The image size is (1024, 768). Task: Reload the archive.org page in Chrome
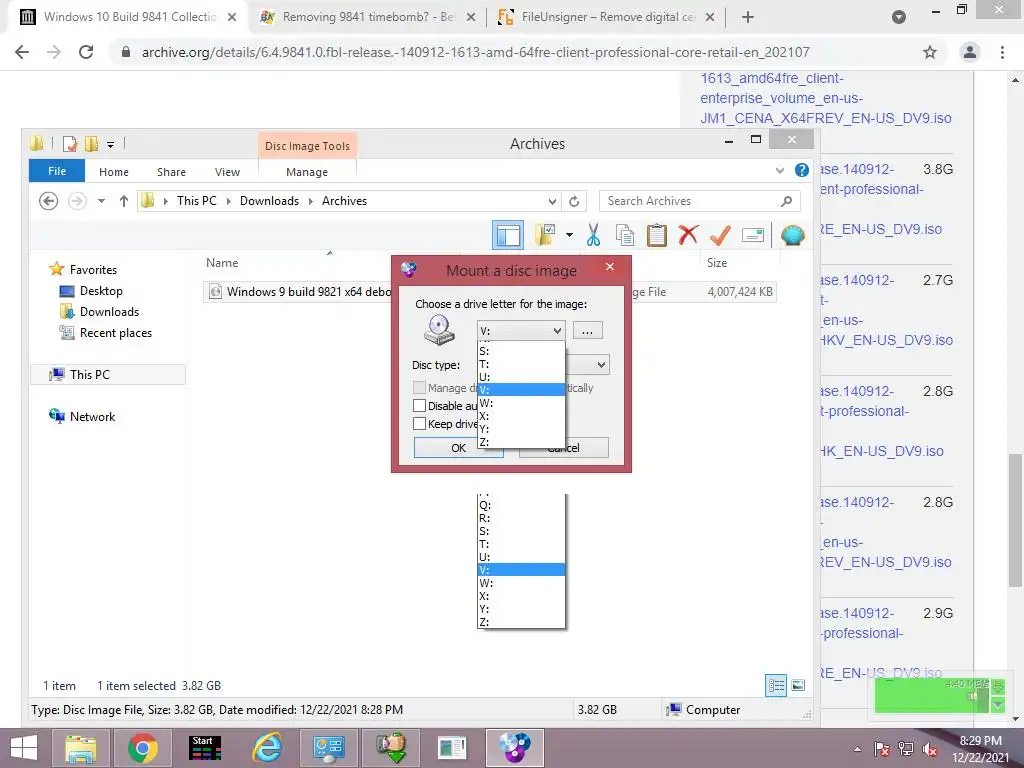click(x=86, y=52)
